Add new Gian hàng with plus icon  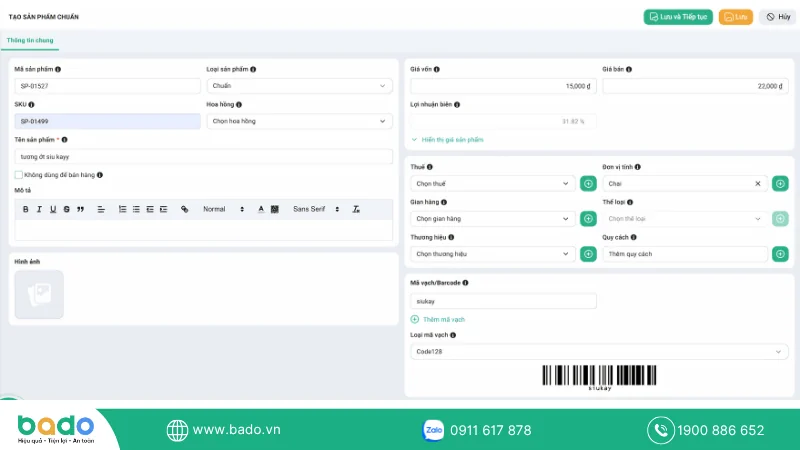588,219
